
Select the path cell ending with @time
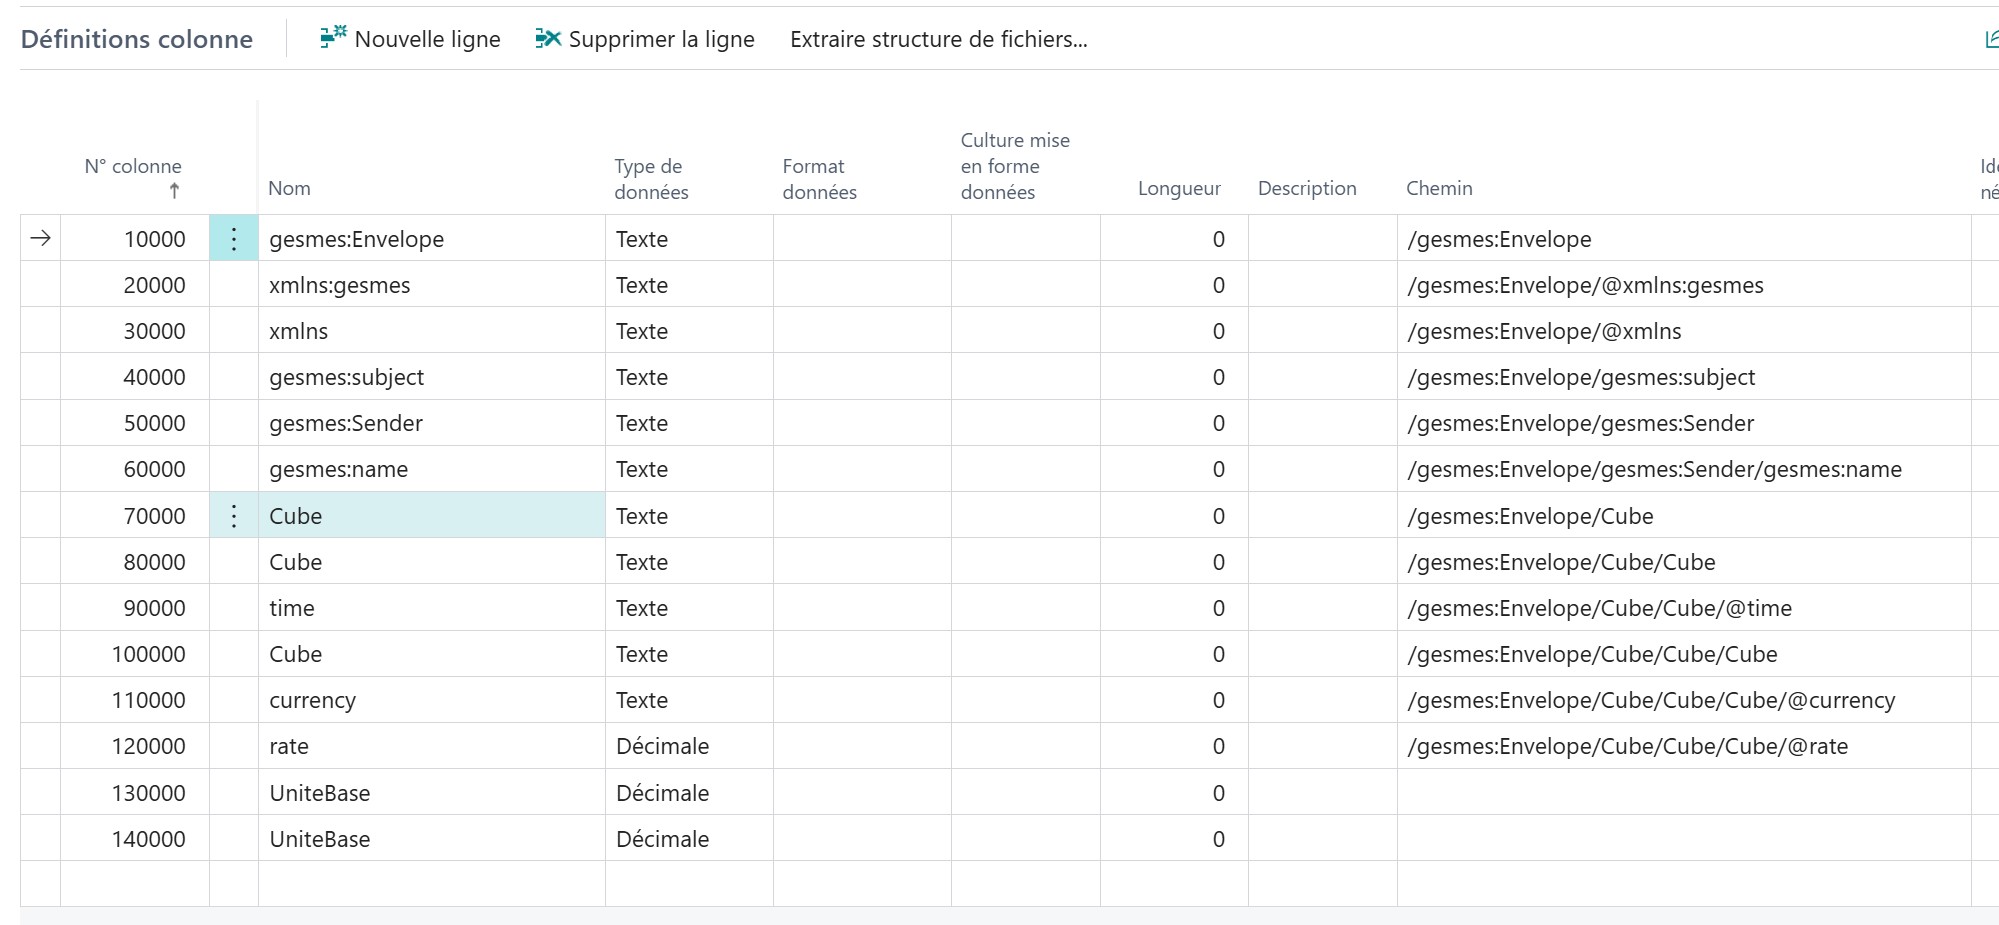(1598, 608)
